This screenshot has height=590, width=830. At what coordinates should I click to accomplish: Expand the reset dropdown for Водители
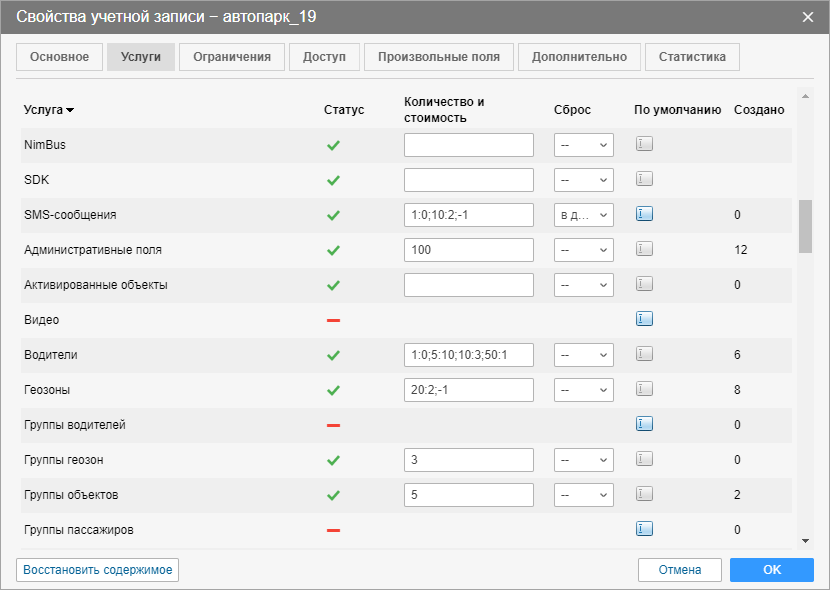(x=584, y=355)
